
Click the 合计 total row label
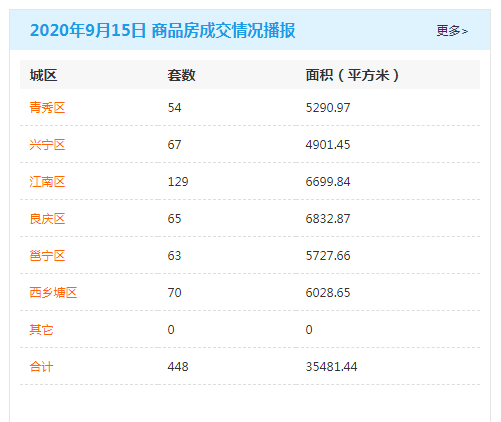coord(41,367)
